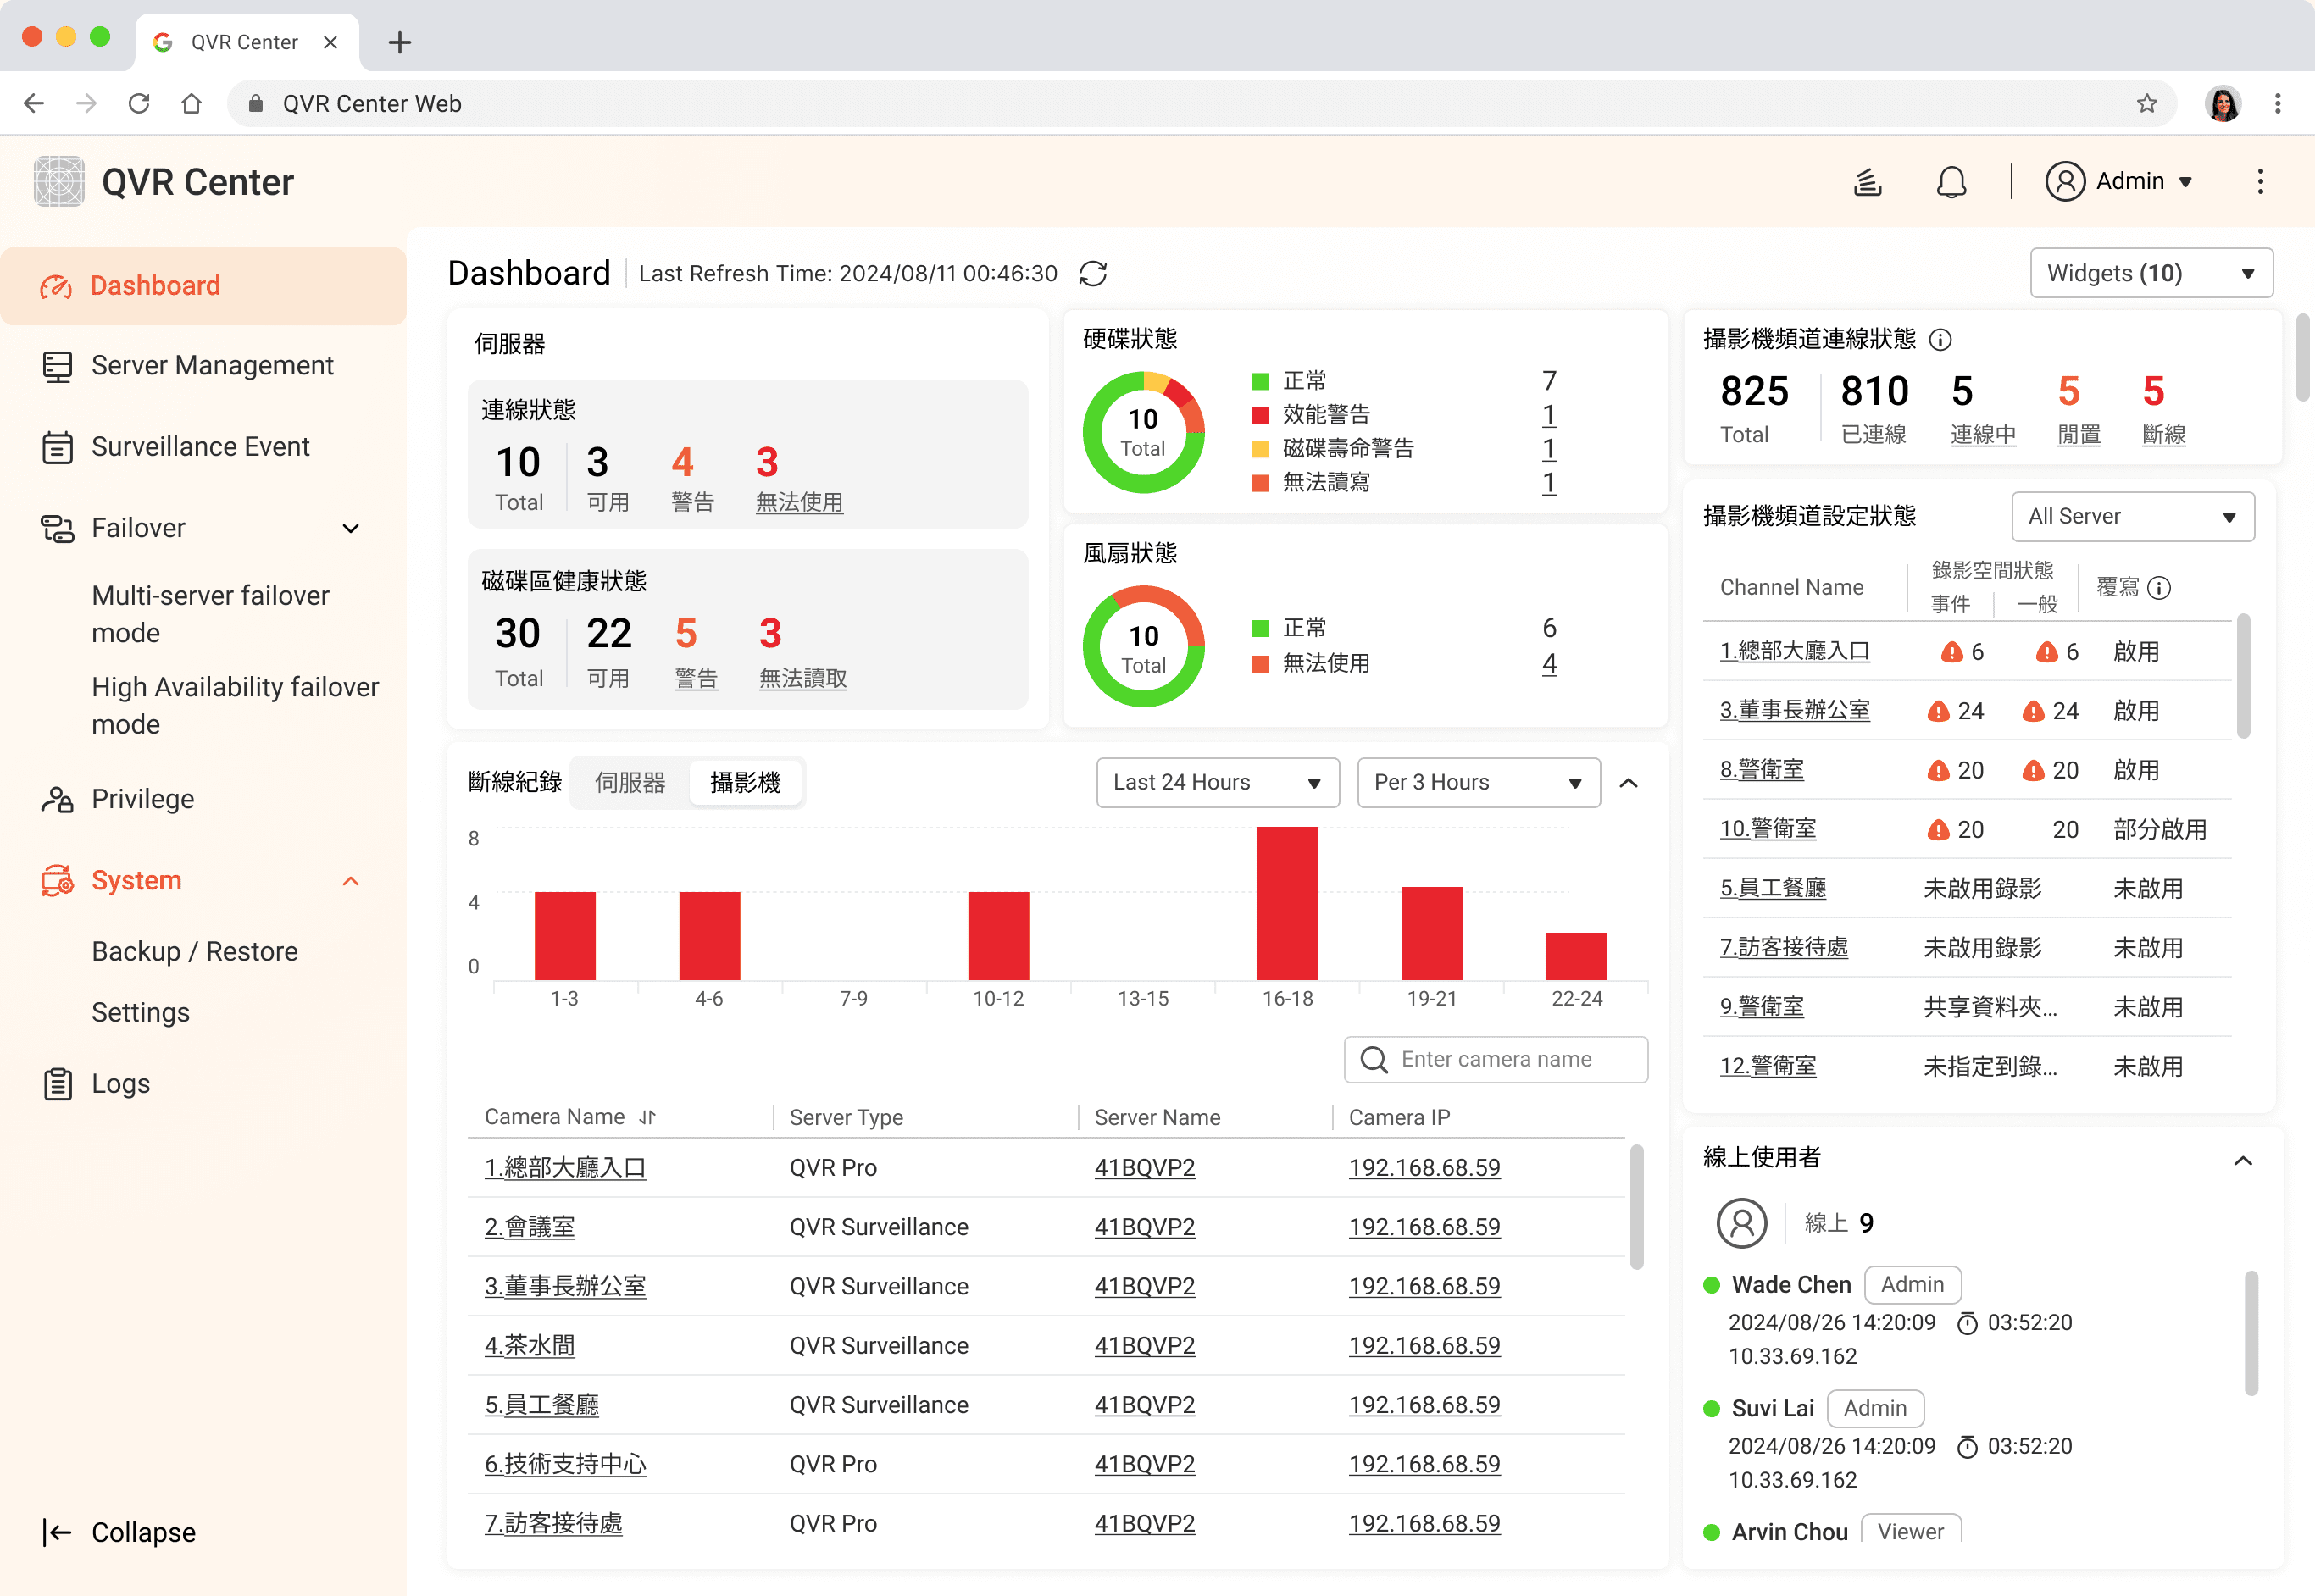Click the Collapse sidebar icon

pyautogui.click(x=57, y=1532)
